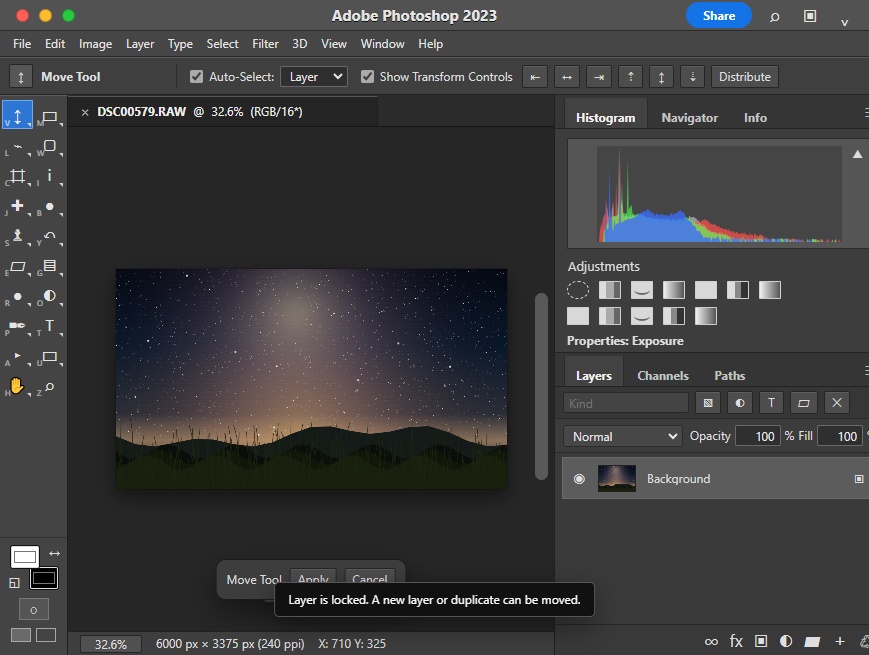This screenshot has height=655, width=869.
Task: Toggle the type layers filter (T) in the Layers panel
Action: coord(771,403)
